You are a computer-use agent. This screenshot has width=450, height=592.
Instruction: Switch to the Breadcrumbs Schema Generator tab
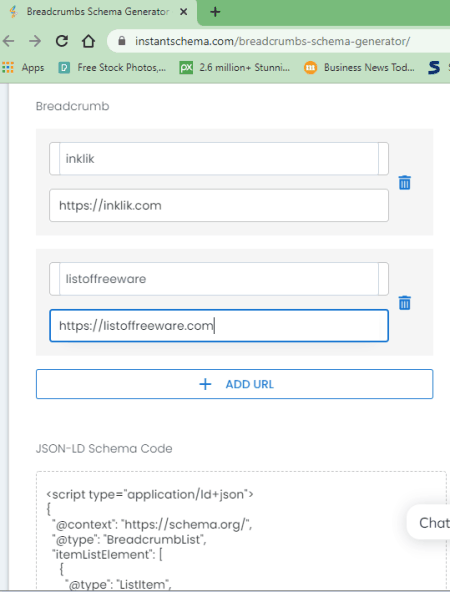click(98, 12)
